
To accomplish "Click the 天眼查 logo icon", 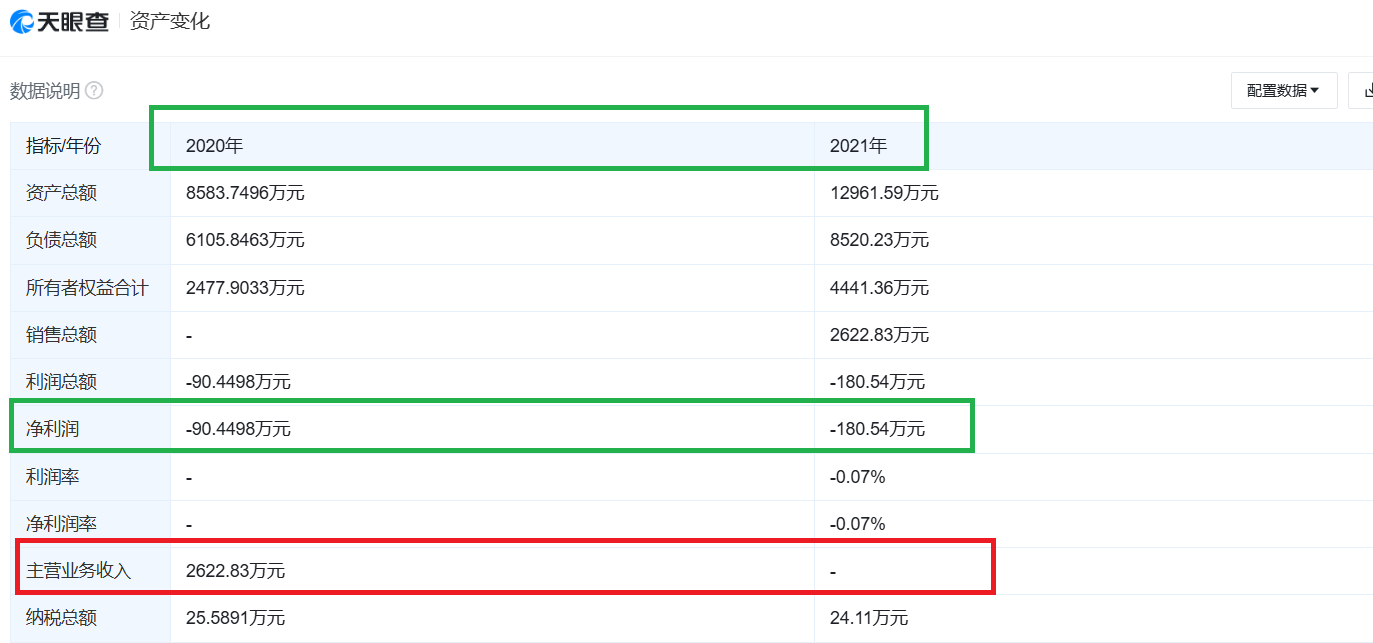I will pos(22,22).
